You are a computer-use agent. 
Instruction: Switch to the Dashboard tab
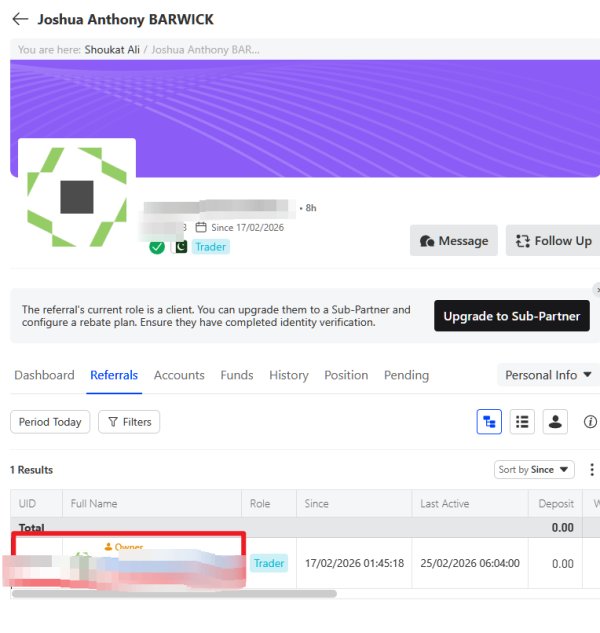[44, 375]
